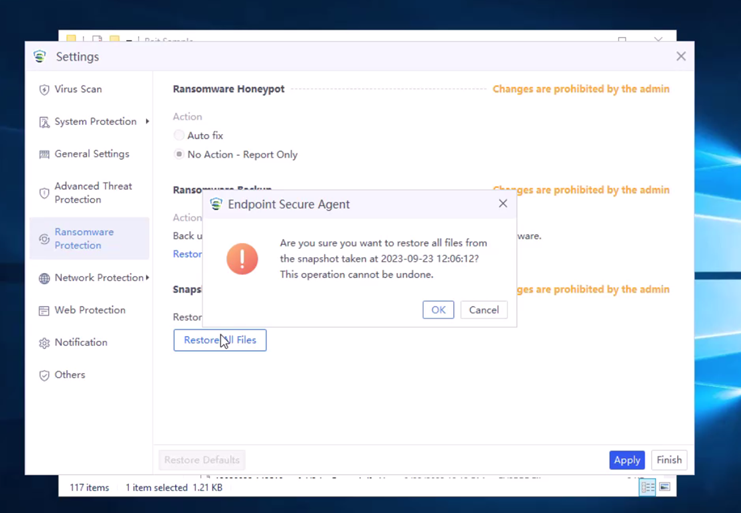Select No Action - Report Only option

click(179, 155)
